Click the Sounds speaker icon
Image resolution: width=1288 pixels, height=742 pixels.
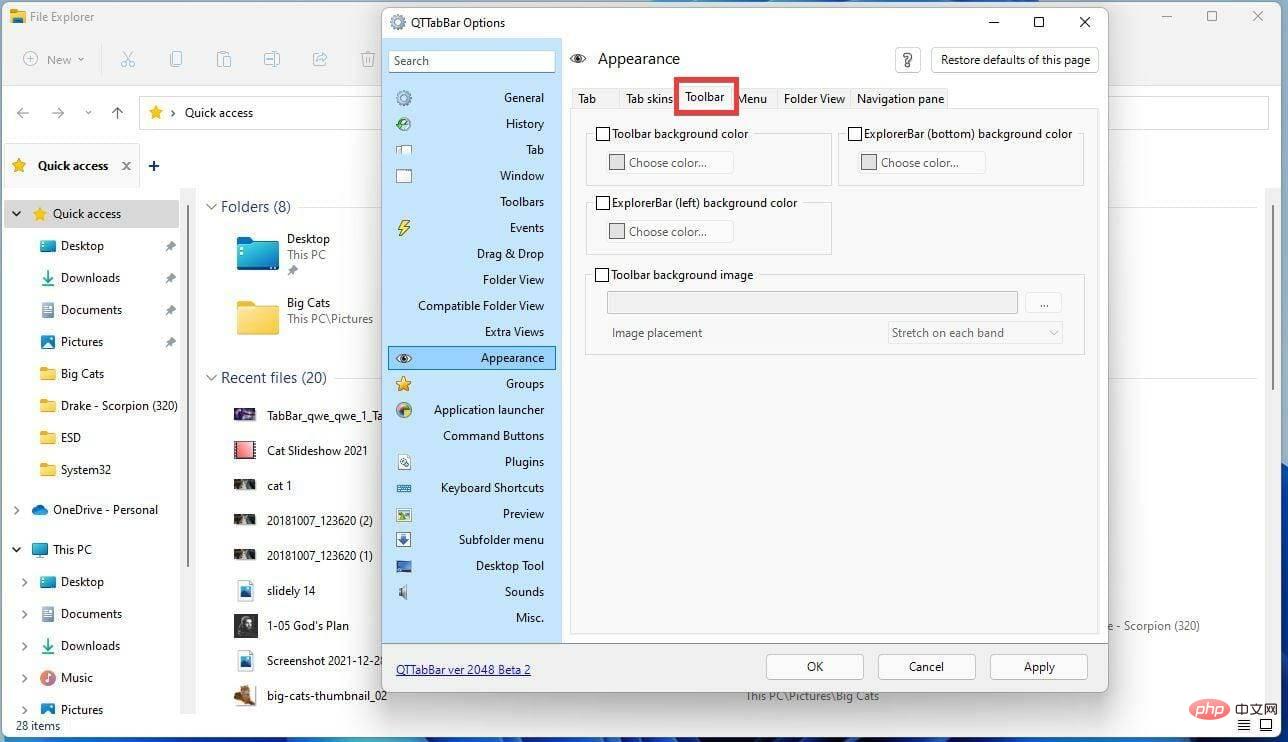point(404,592)
